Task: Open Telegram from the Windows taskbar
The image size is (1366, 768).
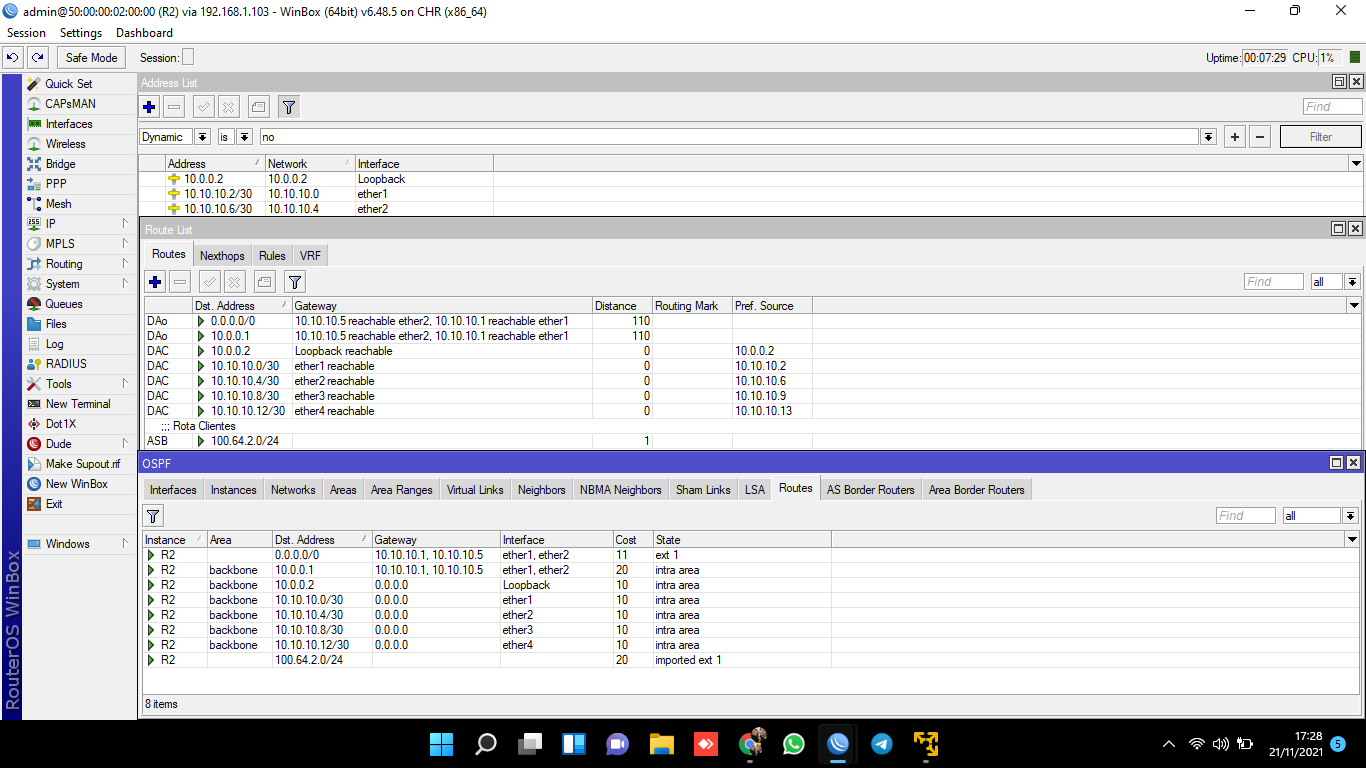Action: pyautogui.click(x=882, y=744)
